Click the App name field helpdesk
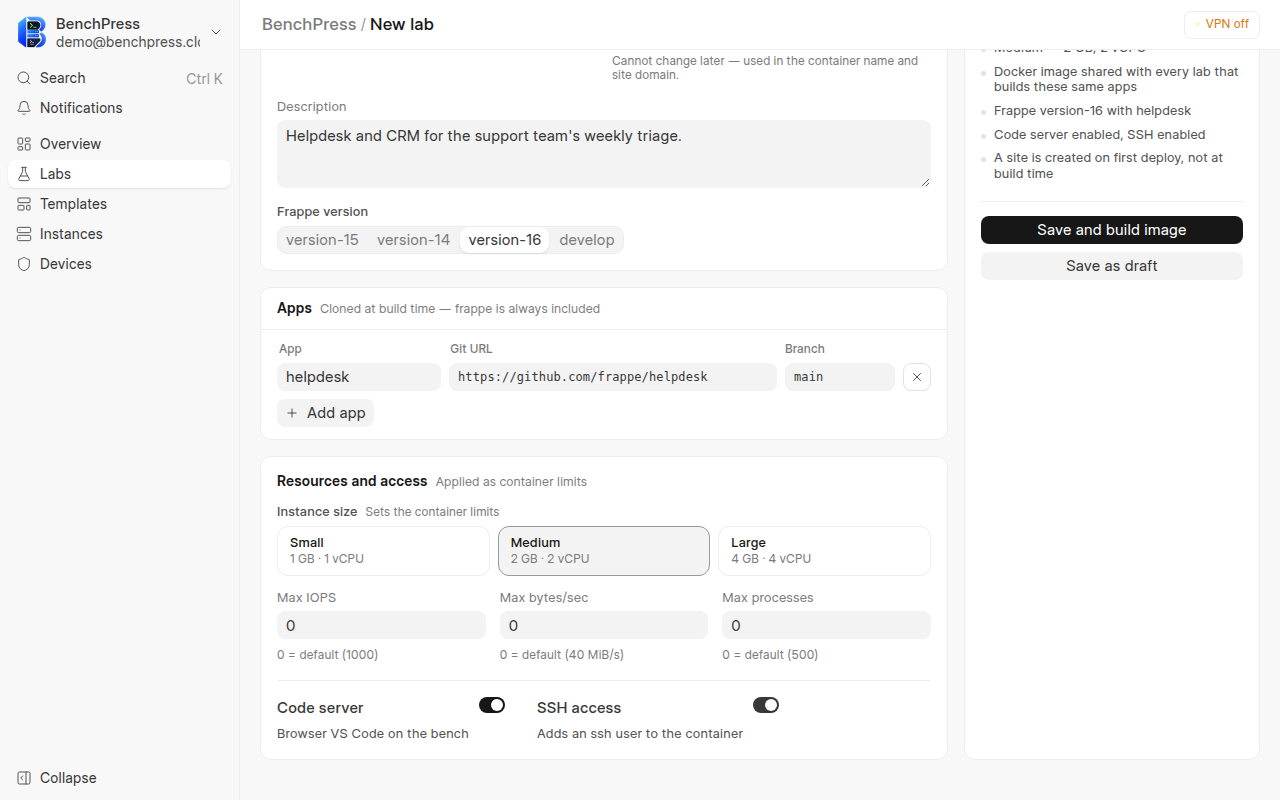 [x=359, y=377]
